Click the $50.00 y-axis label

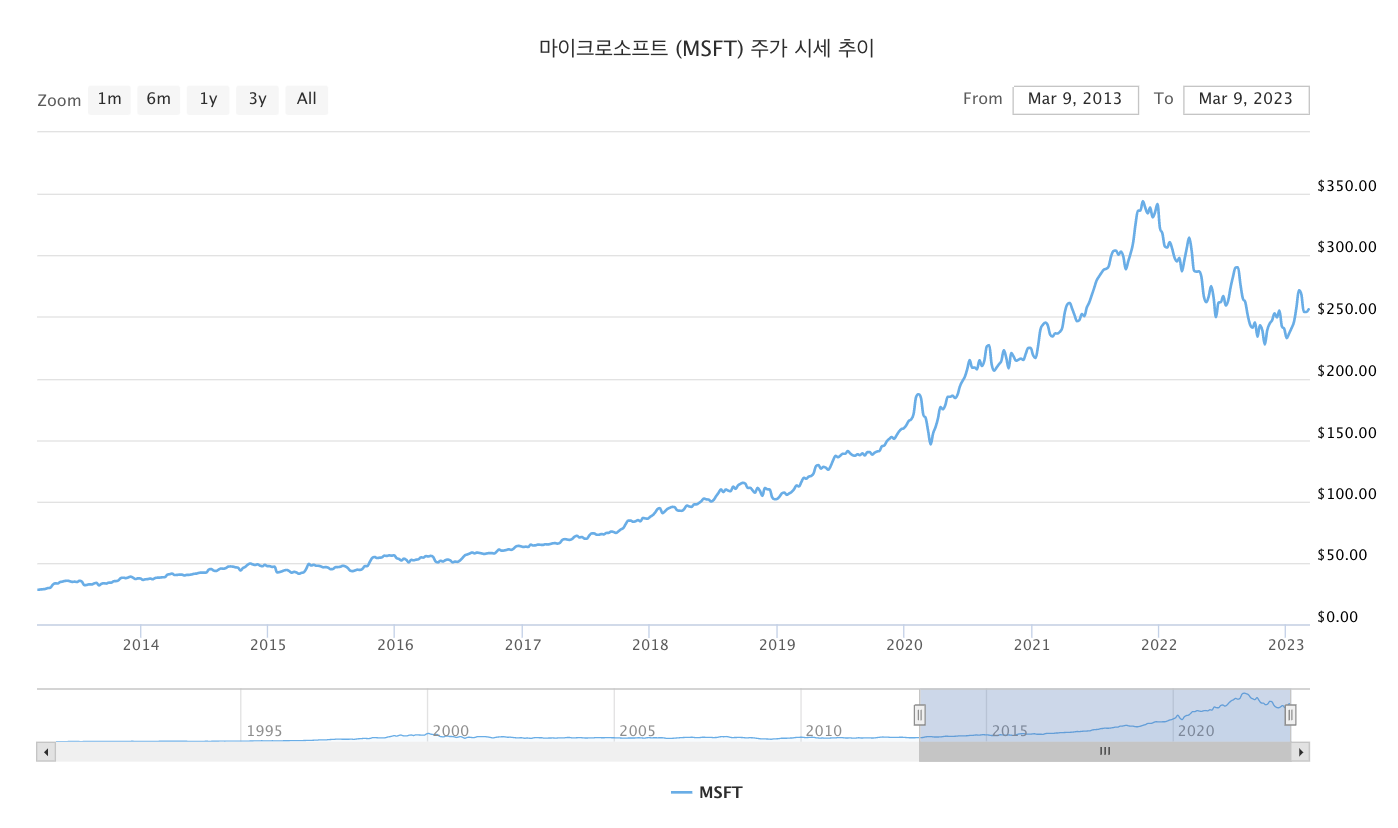pos(1343,556)
